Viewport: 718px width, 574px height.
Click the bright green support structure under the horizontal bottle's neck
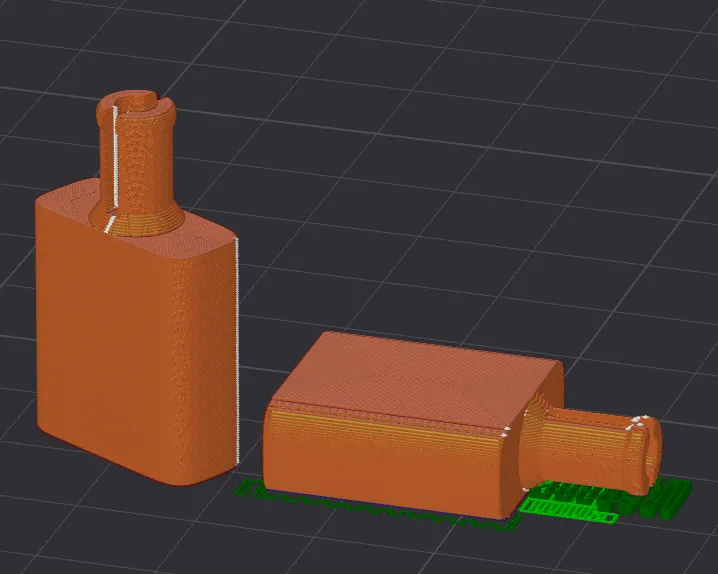569,509
